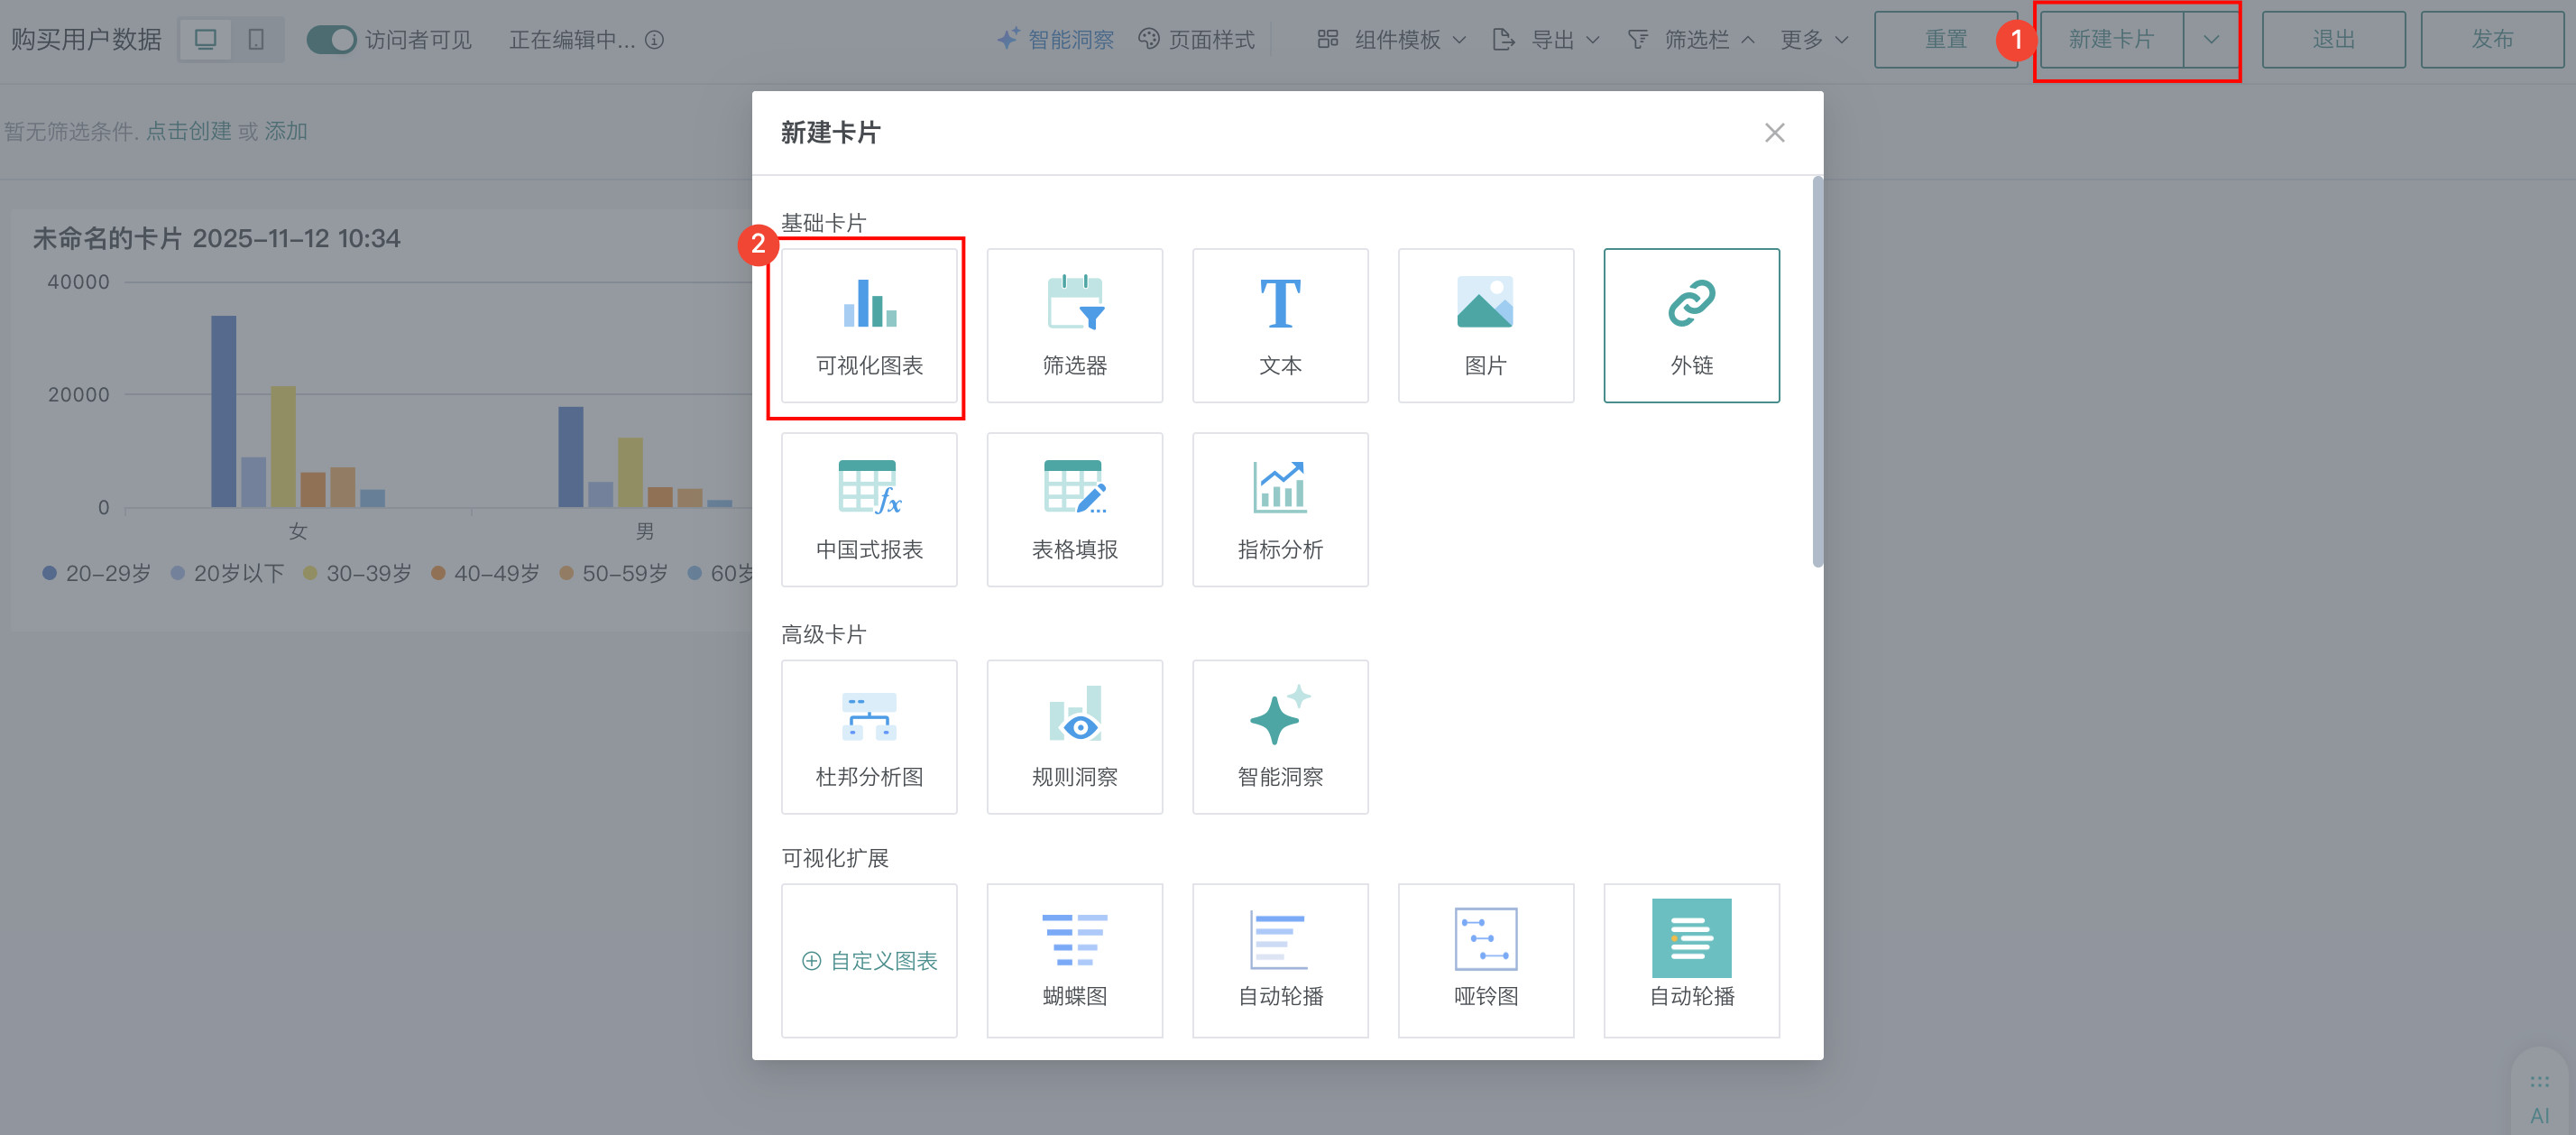Viewport: 2576px width, 1135px height.
Task: Select the 图片 image card
Action: [1485, 325]
